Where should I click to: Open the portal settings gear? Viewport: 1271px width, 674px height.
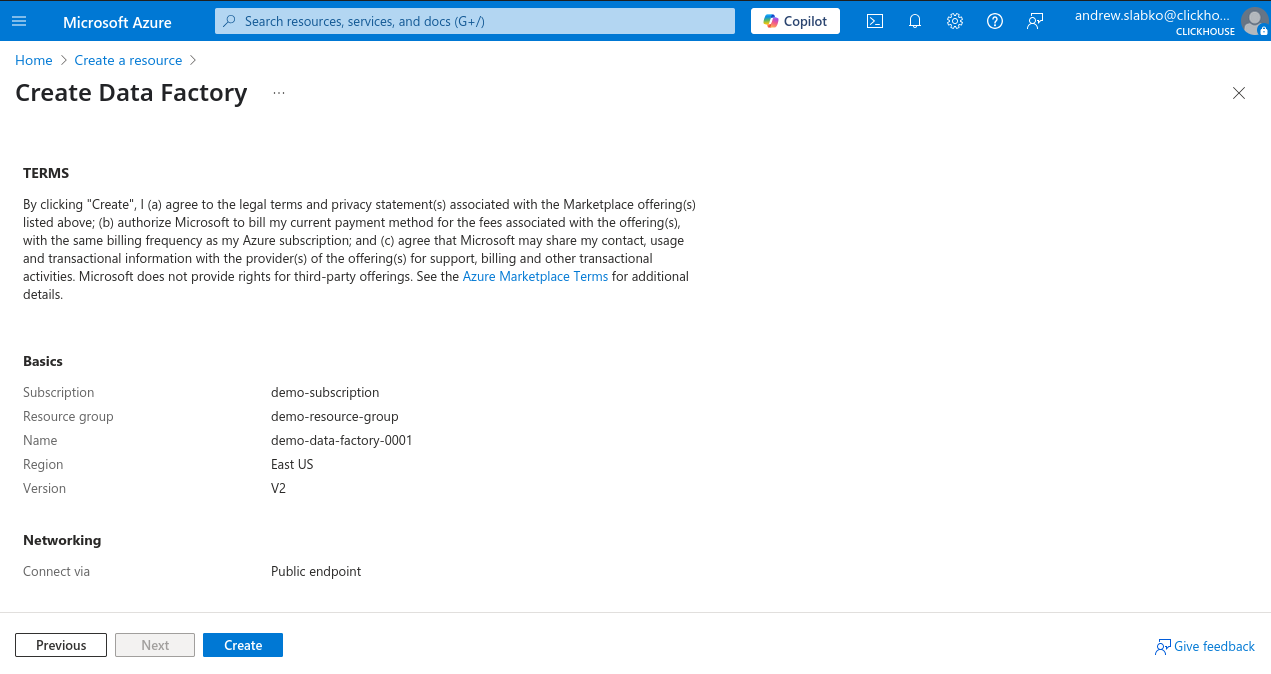coord(954,20)
